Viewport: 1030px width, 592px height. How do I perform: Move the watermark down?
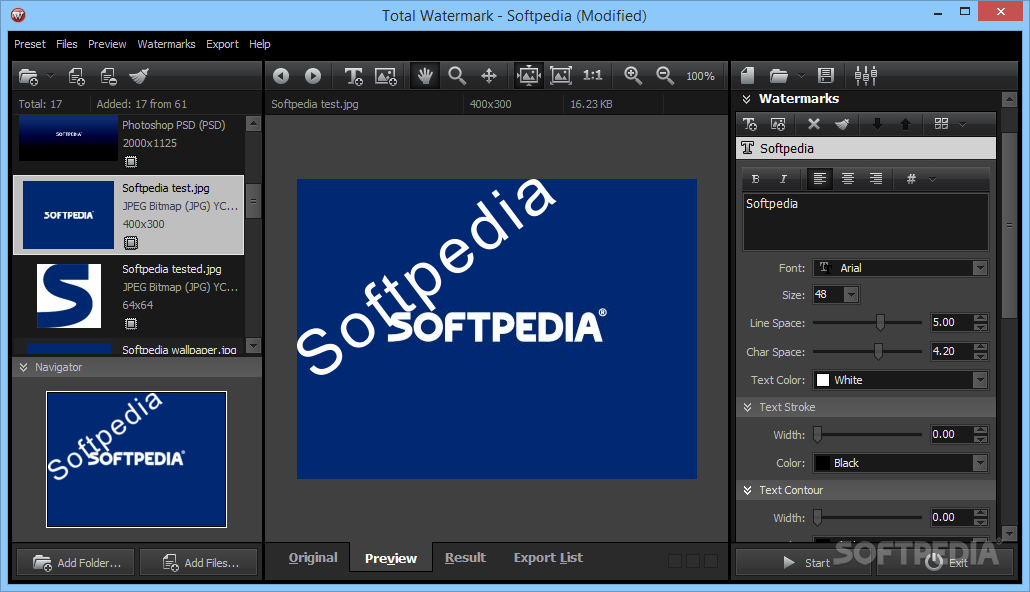(x=877, y=124)
